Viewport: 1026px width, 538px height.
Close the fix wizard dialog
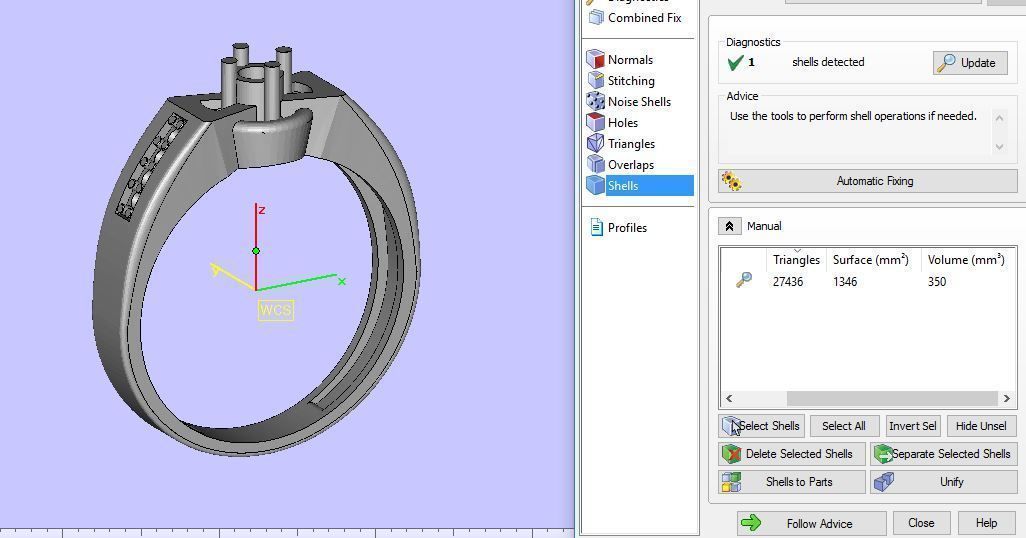coord(921,523)
